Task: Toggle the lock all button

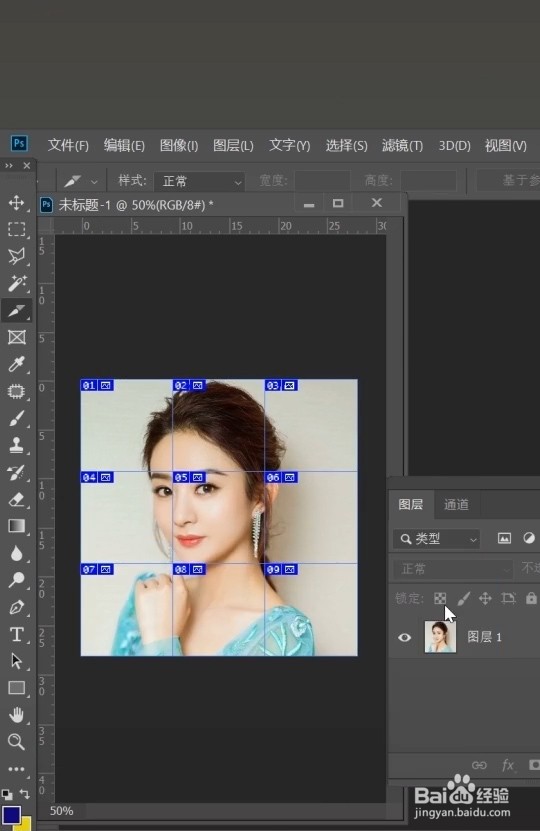Action: 530,598
